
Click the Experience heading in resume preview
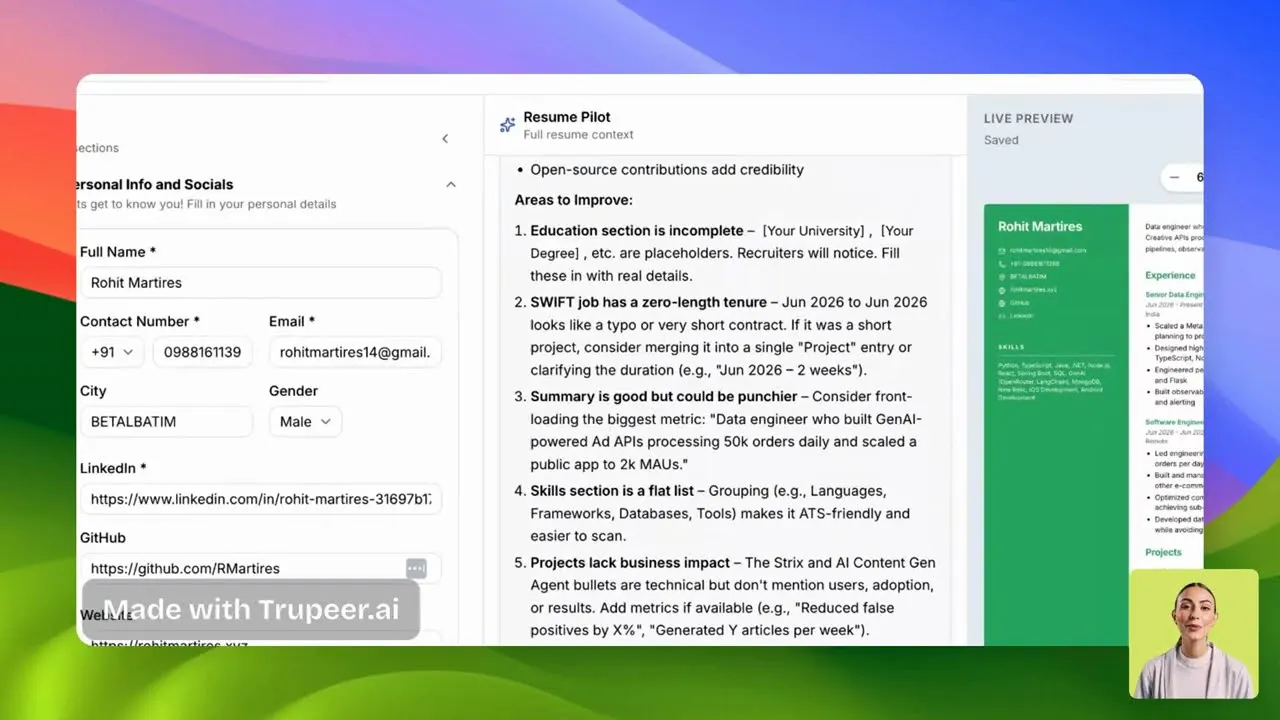[1170, 275]
